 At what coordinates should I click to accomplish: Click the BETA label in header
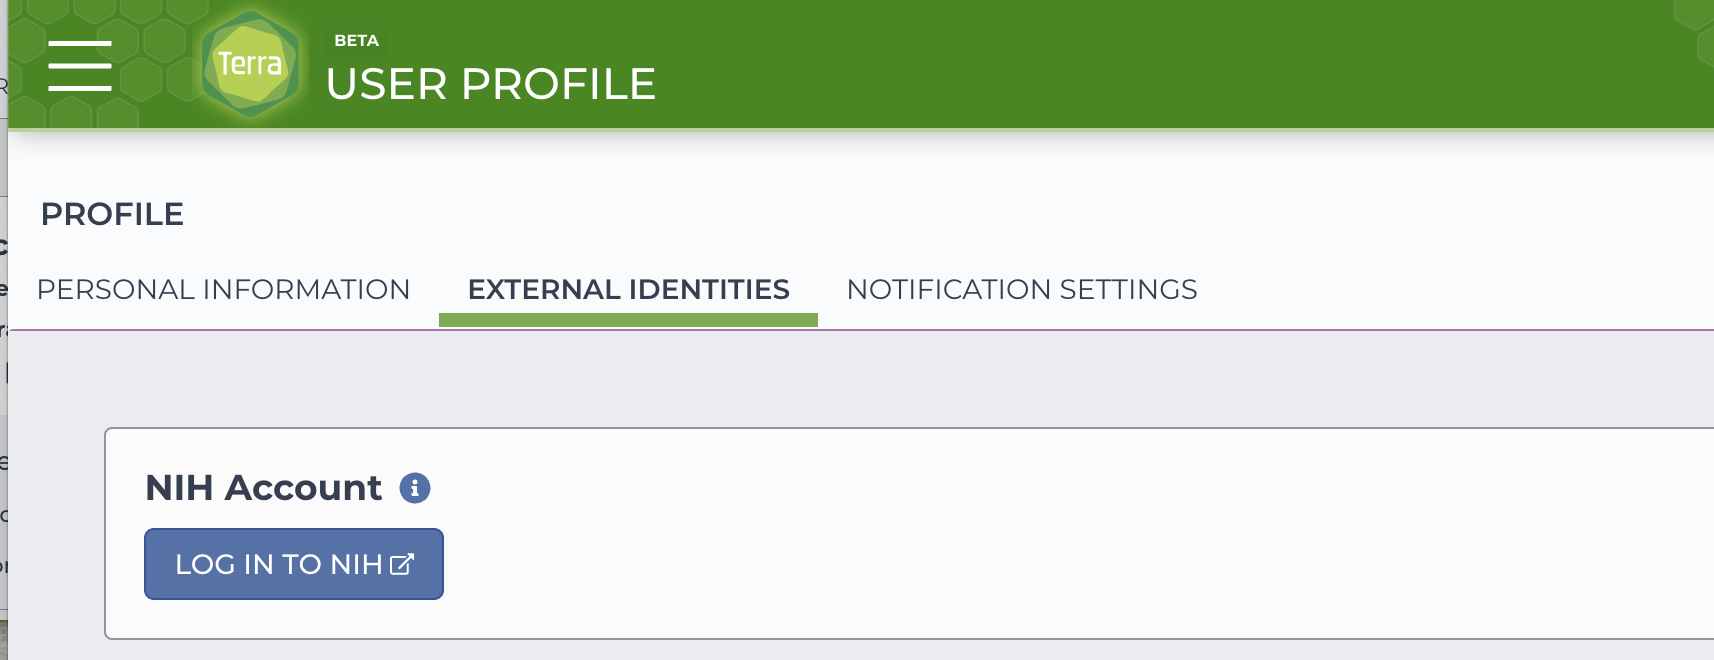[x=356, y=41]
